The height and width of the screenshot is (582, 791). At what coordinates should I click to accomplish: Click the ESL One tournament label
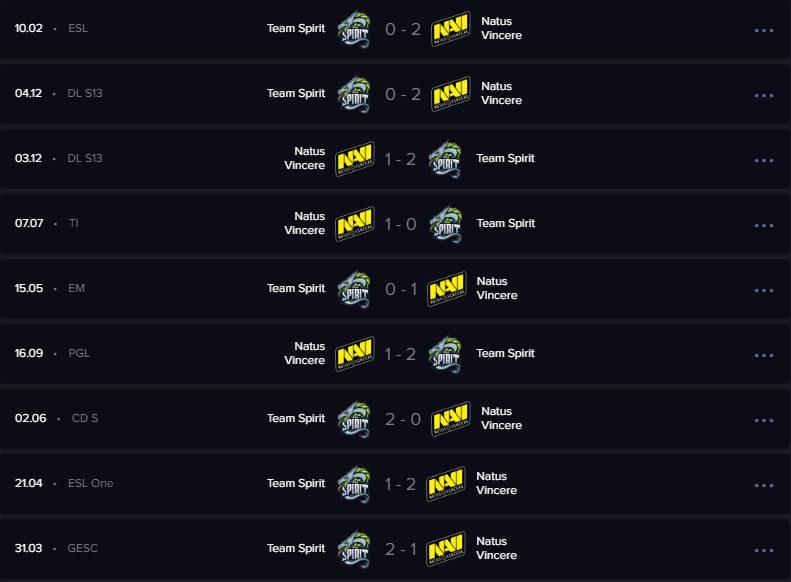coord(90,484)
